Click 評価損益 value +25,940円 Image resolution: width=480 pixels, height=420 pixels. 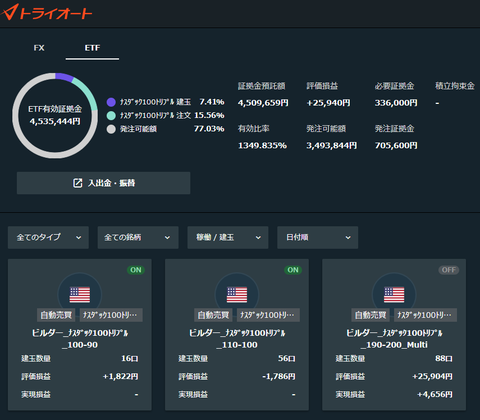click(x=328, y=103)
